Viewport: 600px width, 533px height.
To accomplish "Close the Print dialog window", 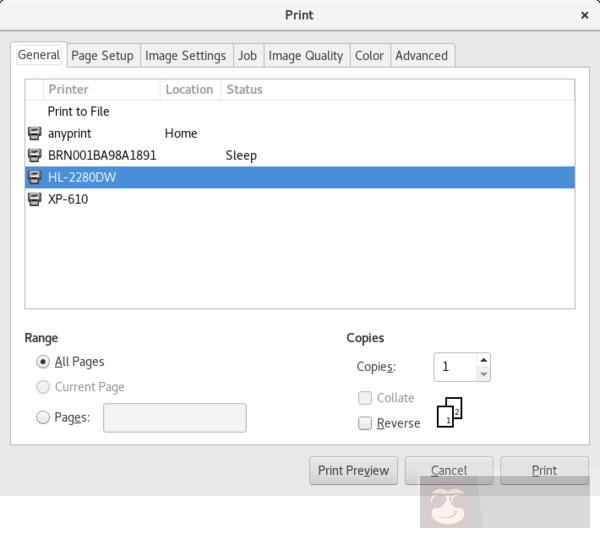I will (x=584, y=15).
